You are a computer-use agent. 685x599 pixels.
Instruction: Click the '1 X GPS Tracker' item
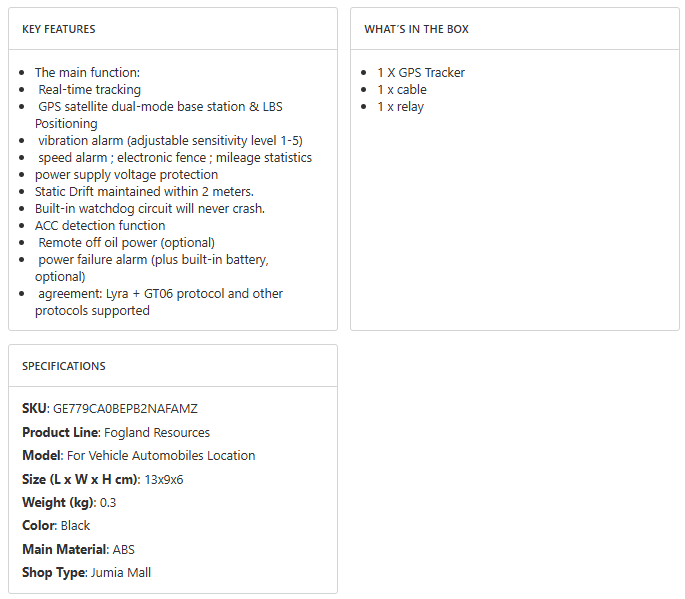coord(421,73)
